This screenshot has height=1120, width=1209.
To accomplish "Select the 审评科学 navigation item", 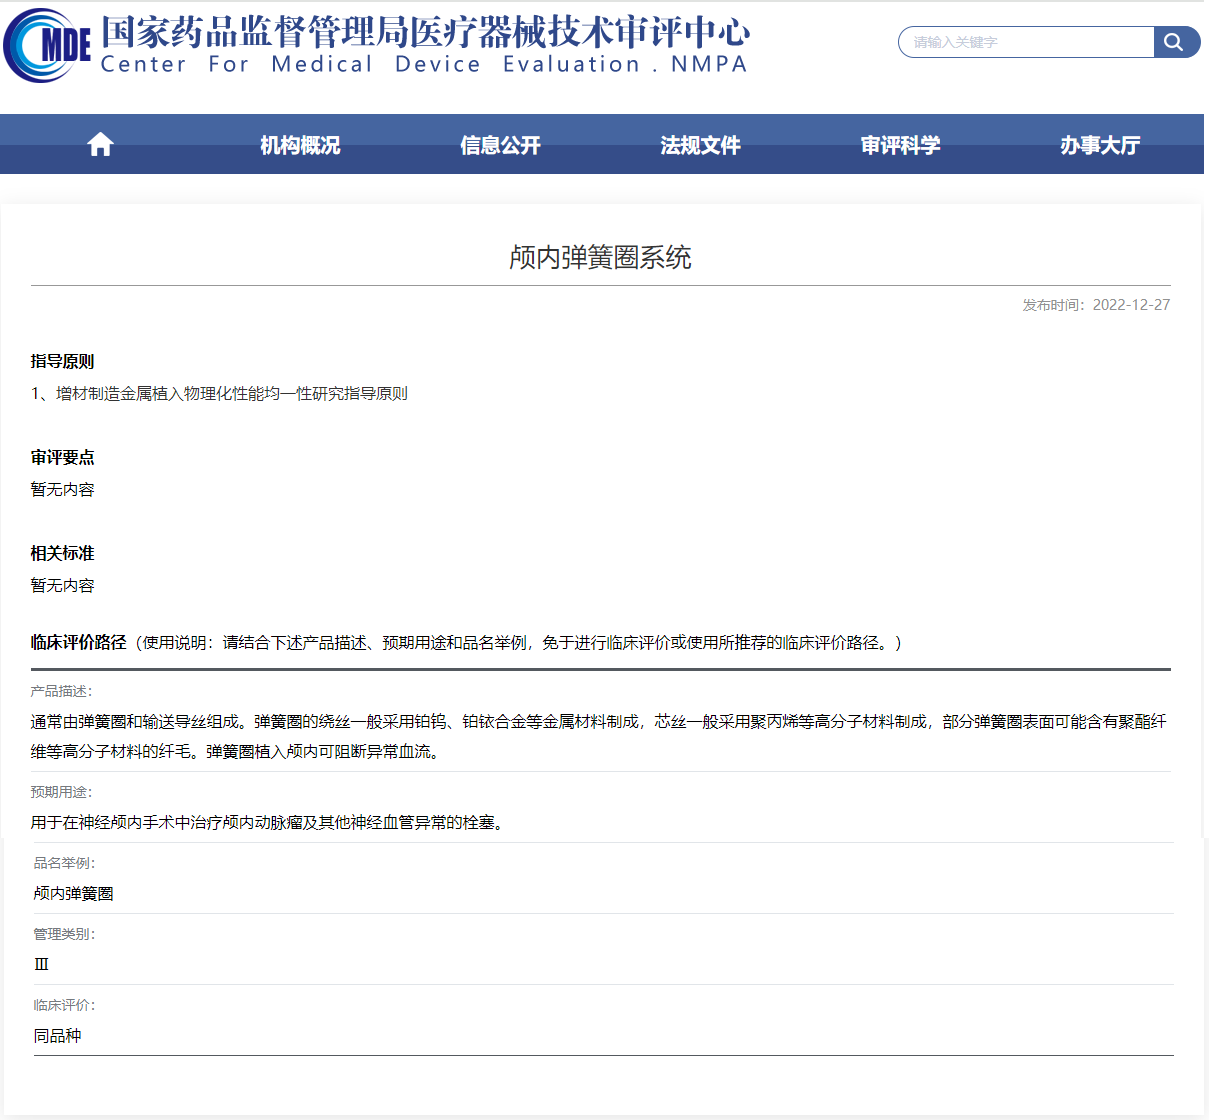I will [x=900, y=145].
